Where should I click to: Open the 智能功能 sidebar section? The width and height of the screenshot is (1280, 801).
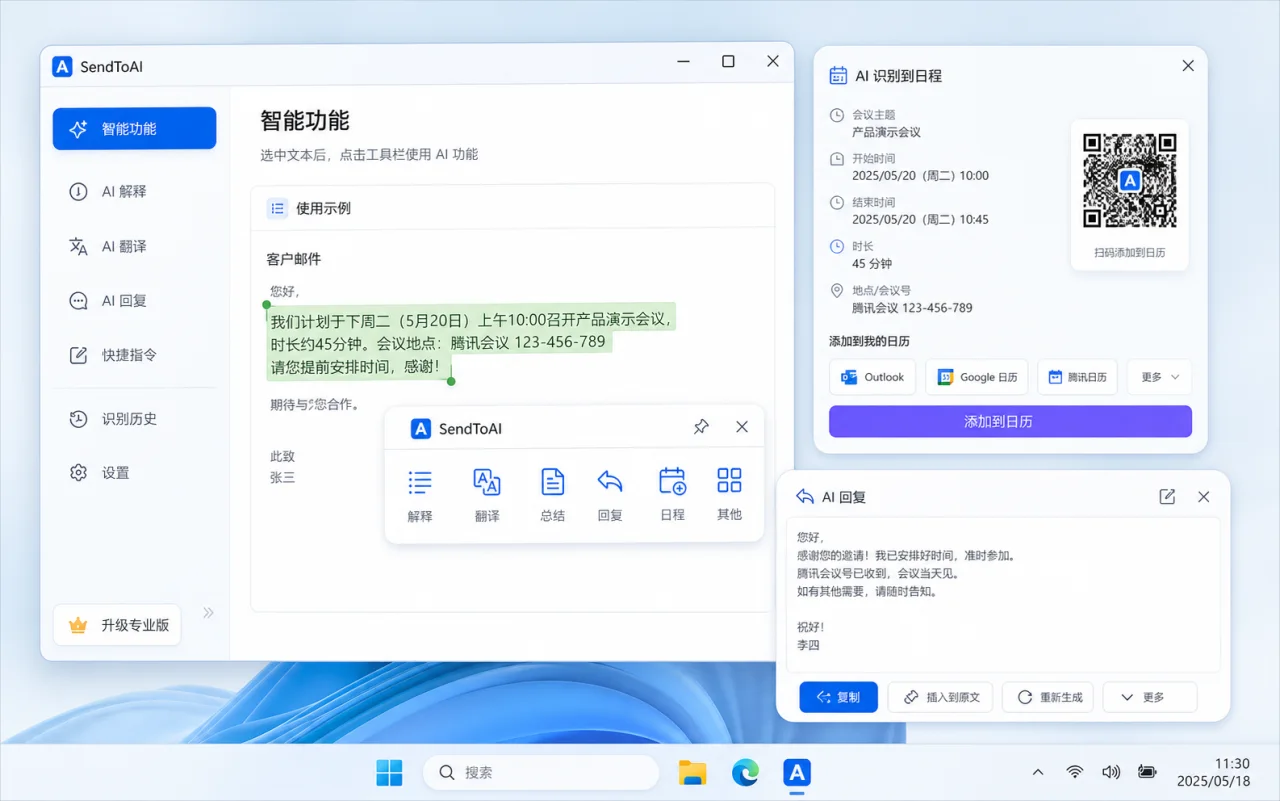(x=134, y=128)
